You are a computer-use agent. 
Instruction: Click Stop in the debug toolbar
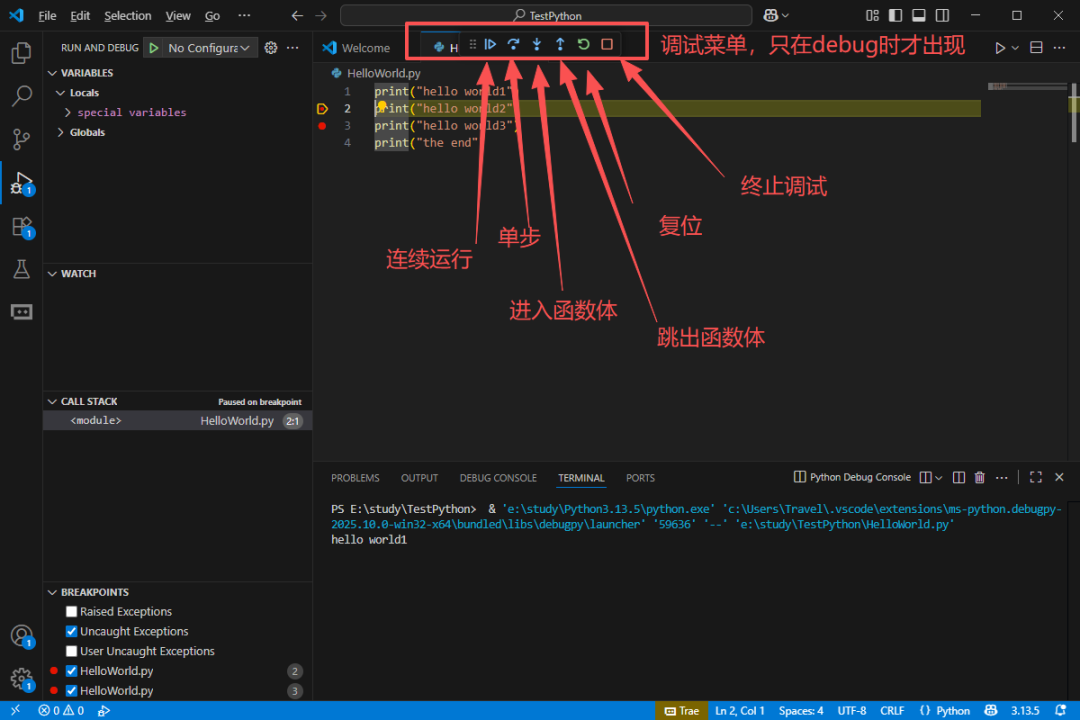(x=607, y=44)
